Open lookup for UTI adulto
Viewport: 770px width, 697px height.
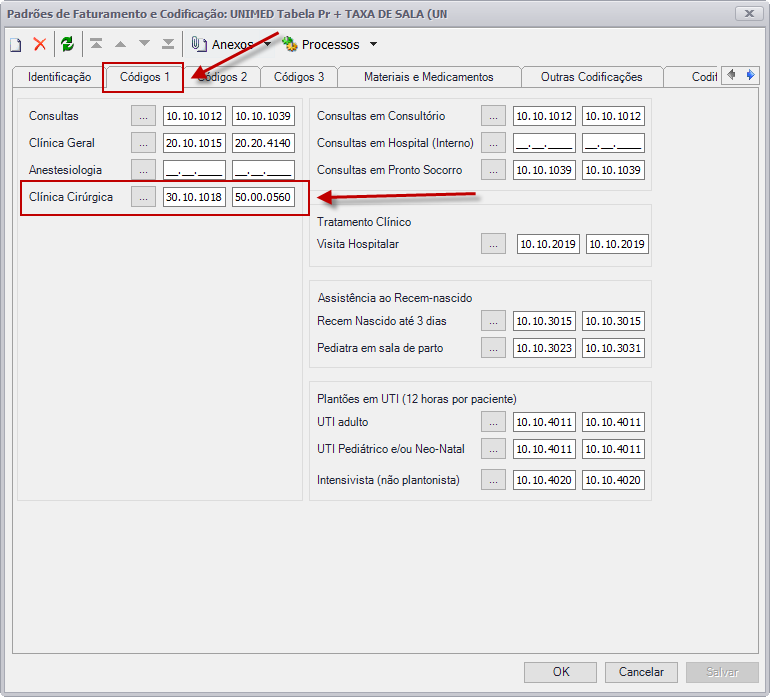coord(494,422)
